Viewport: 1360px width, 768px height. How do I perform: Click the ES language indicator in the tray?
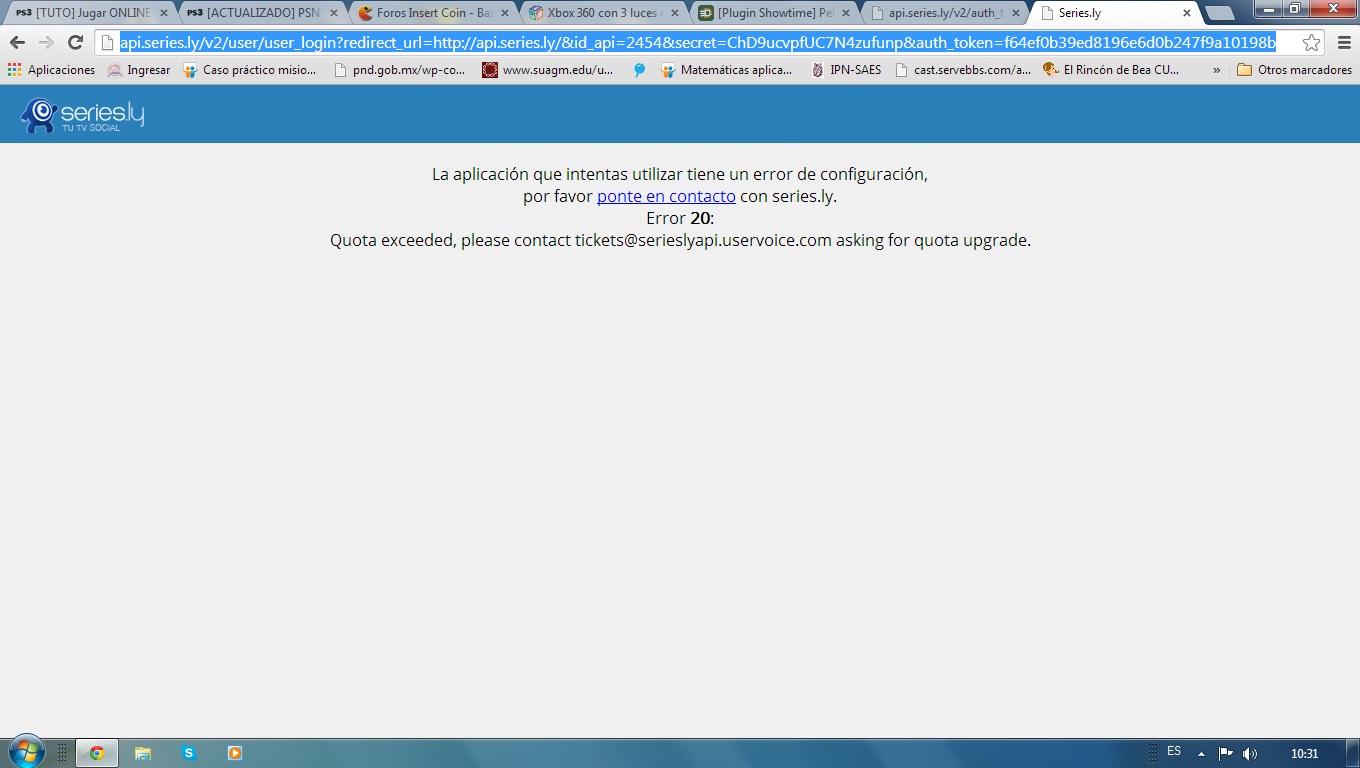[x=1174, y=751]
